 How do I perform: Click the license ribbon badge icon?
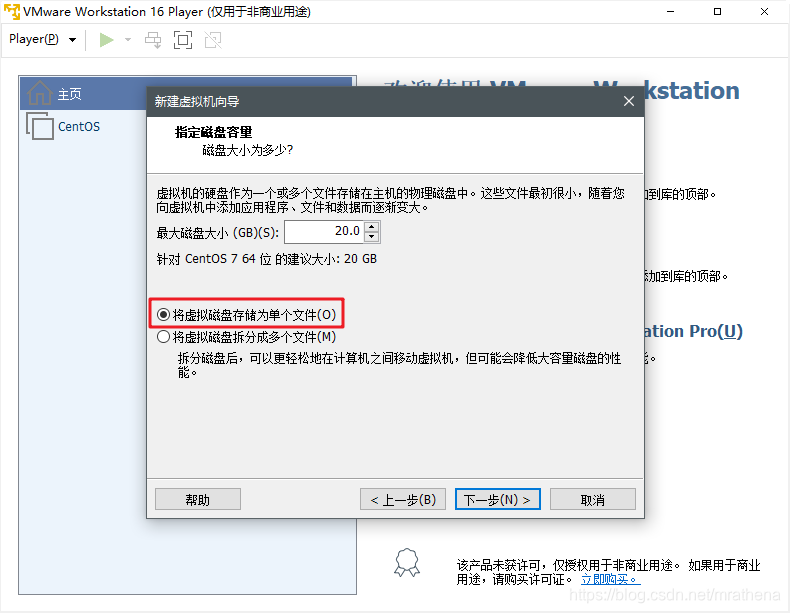407,563
